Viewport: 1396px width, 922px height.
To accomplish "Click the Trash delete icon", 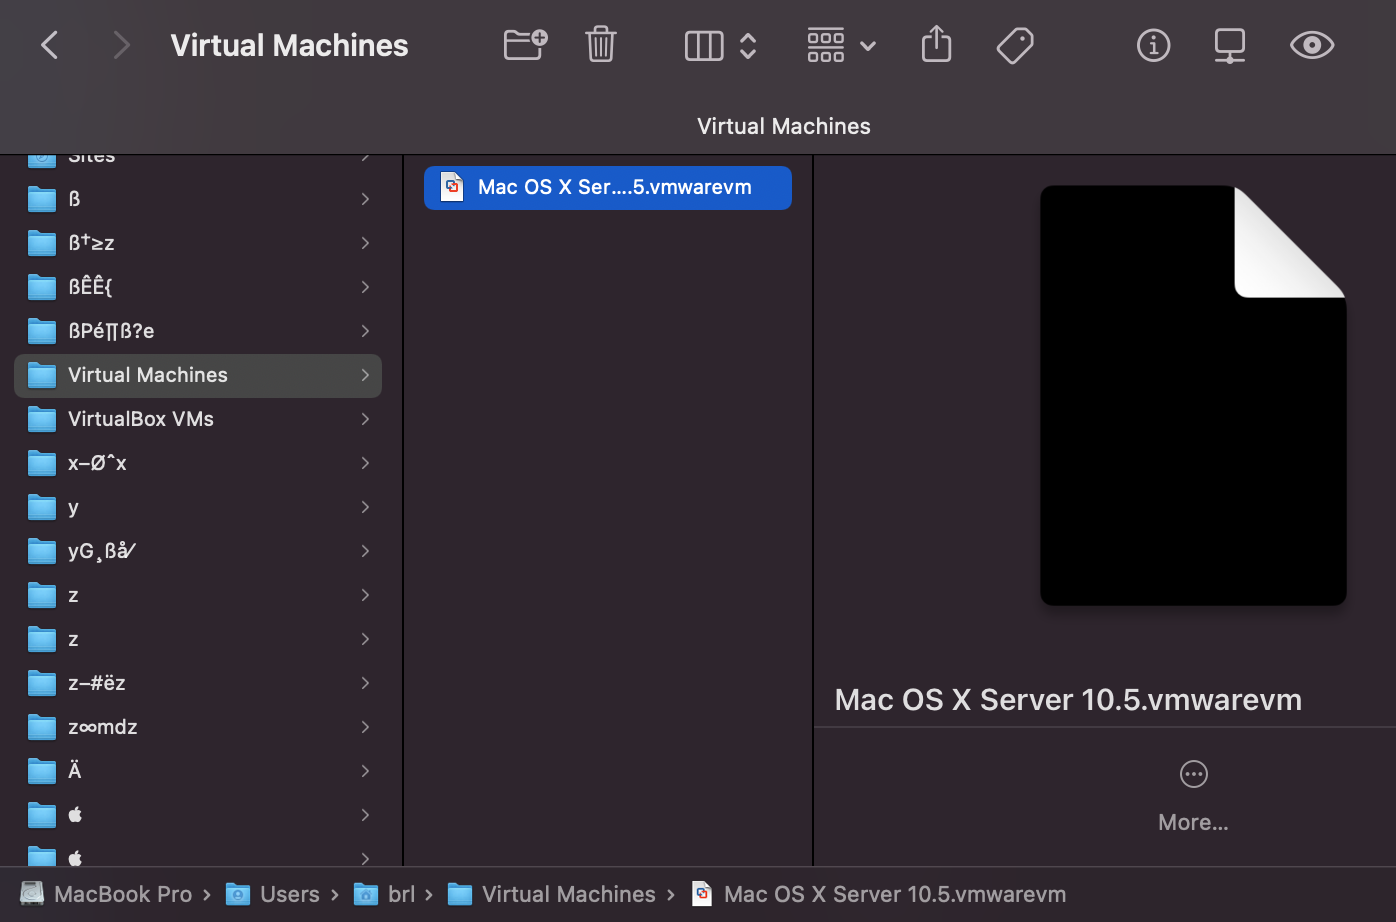I will point(600,45).
